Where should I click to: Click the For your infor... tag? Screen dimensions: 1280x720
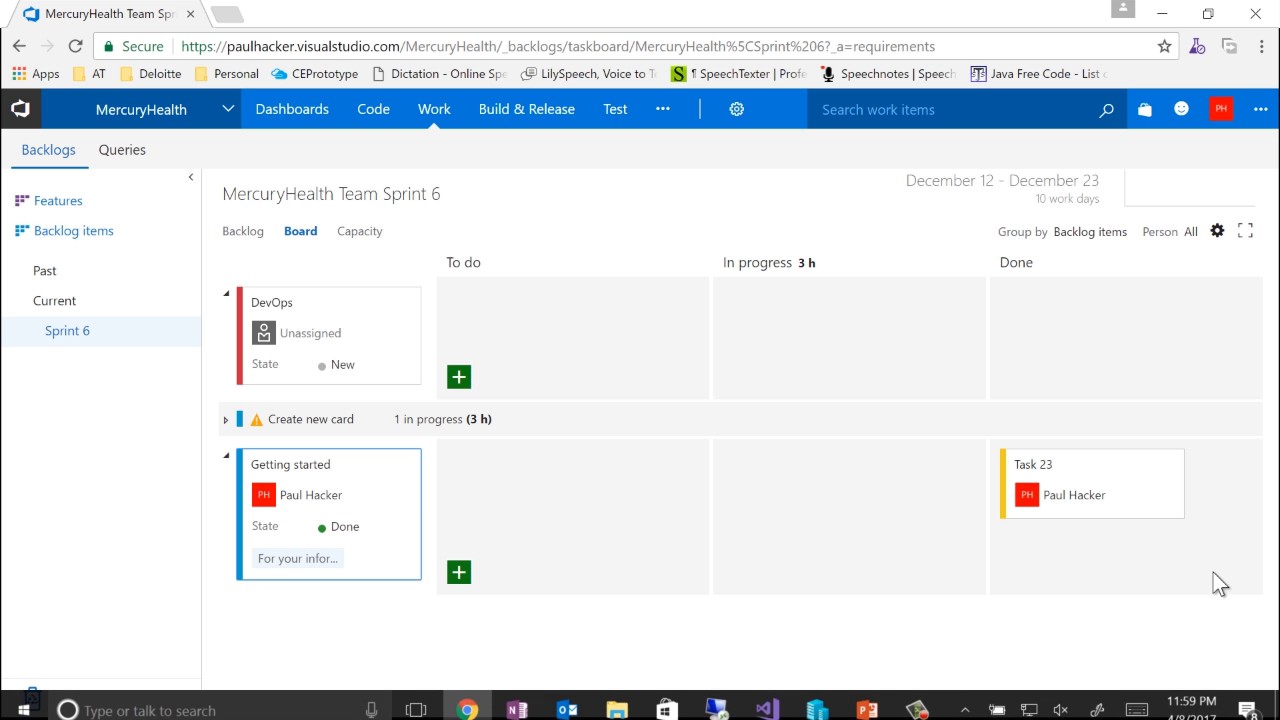point(297,559)
